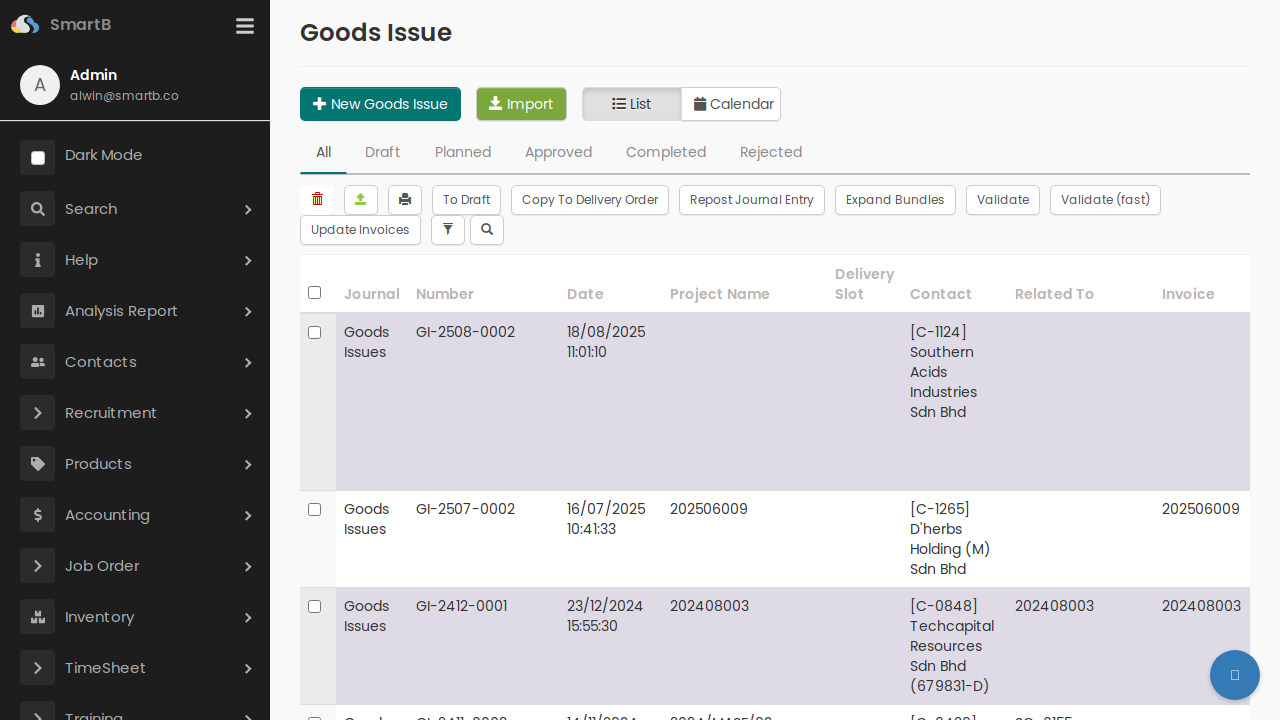Screen dimensions: 1280x720
Task: Click the blue floating chat button
Action: click(1234, 675)
